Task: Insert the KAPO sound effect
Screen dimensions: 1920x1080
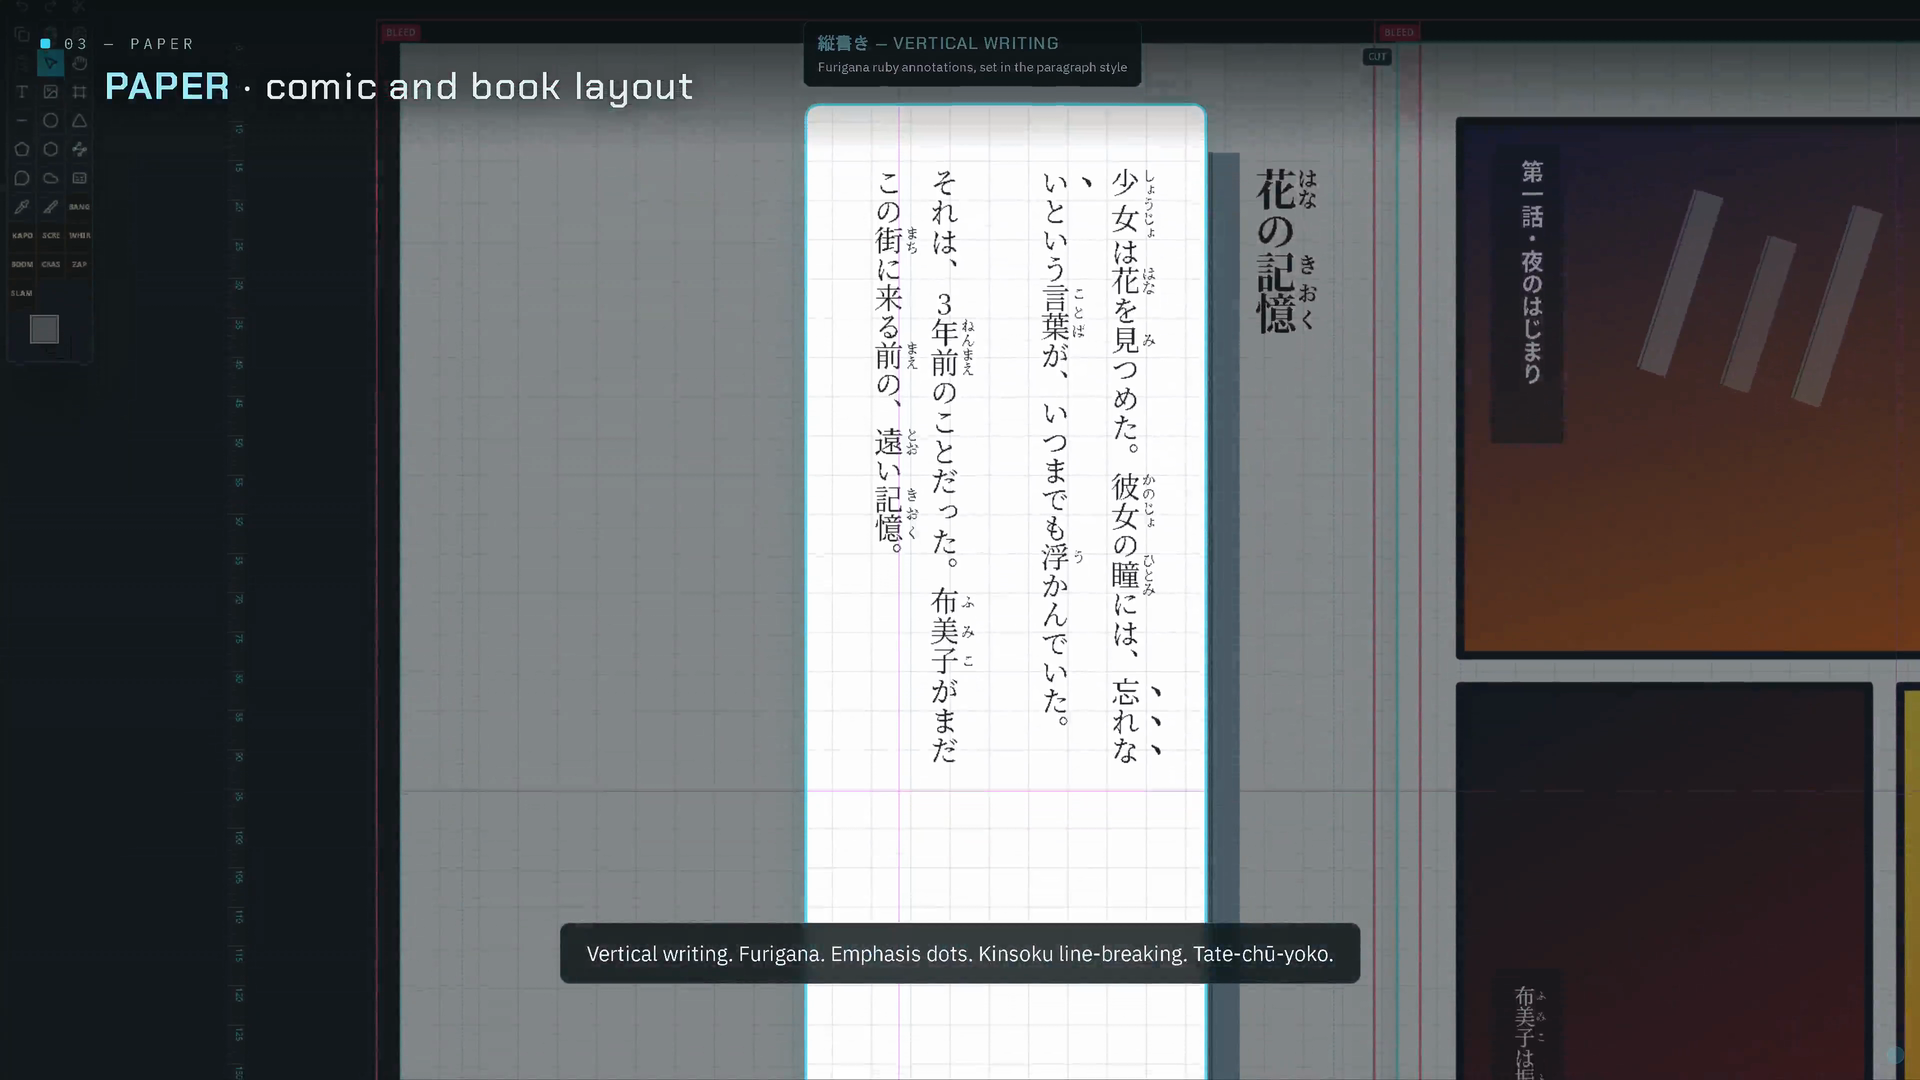Action: point(22,236)
